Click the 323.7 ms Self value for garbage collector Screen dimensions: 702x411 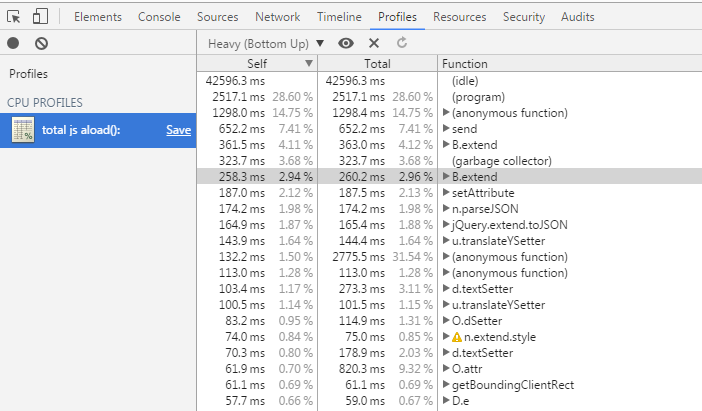[242, 161]
